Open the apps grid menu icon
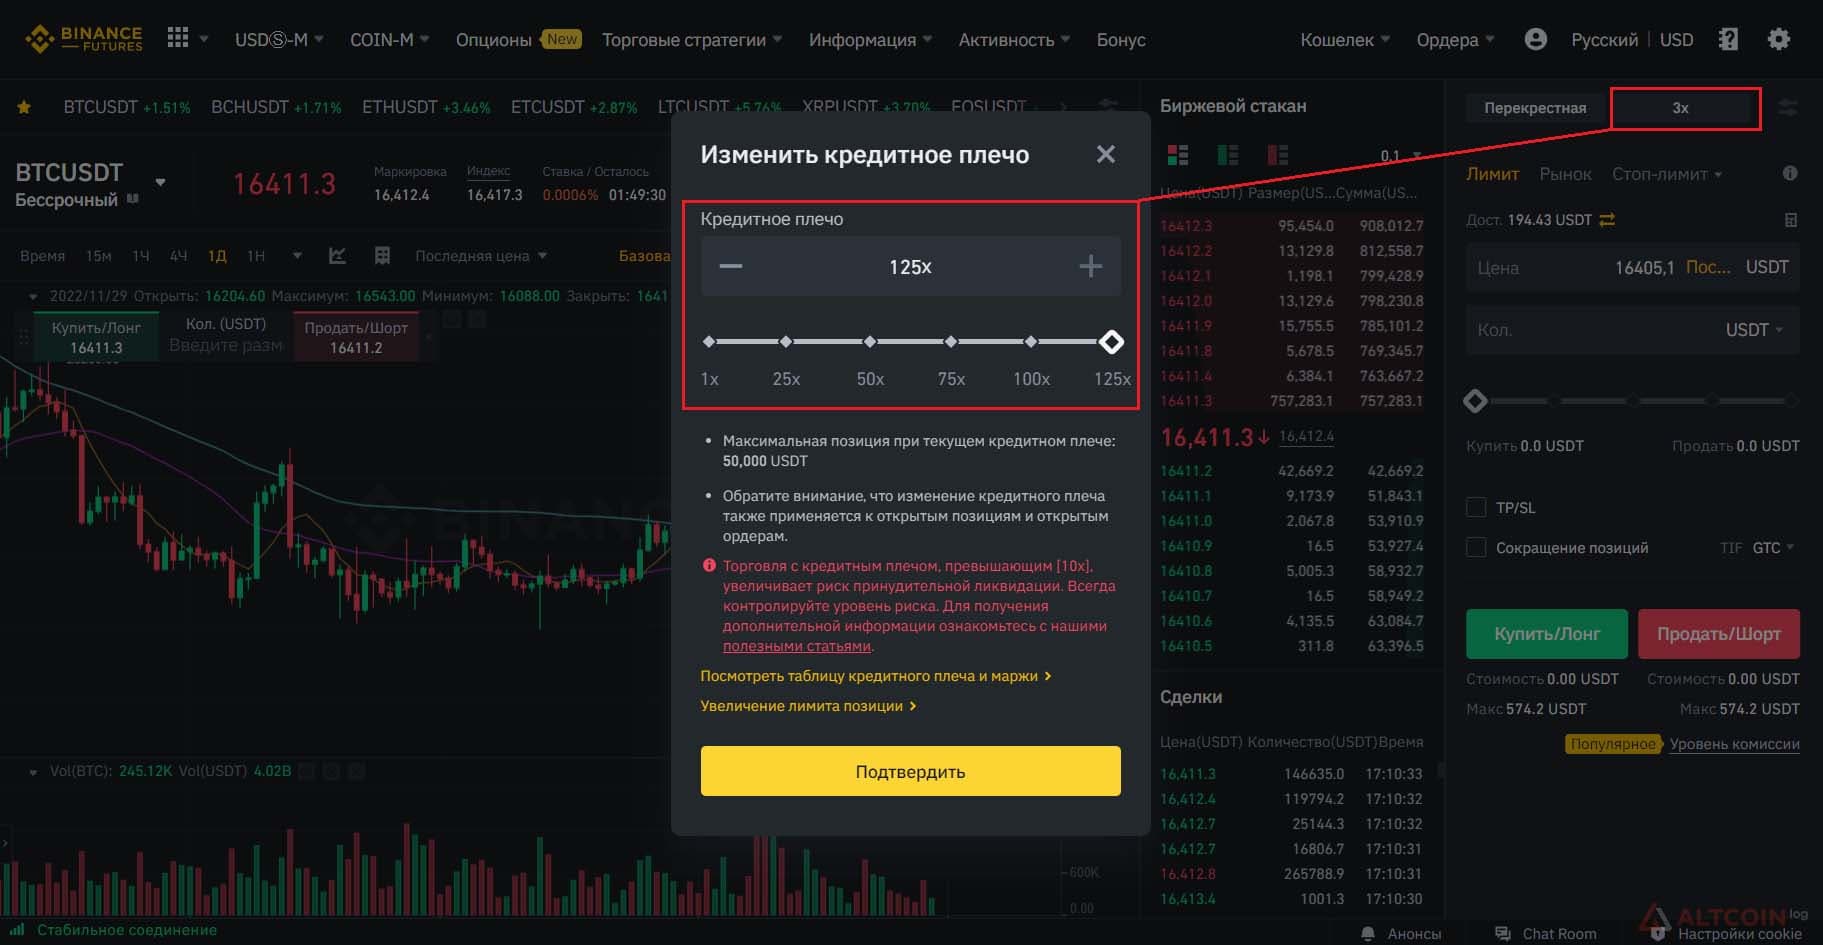 pyautogui.click(x=178, y=38)
